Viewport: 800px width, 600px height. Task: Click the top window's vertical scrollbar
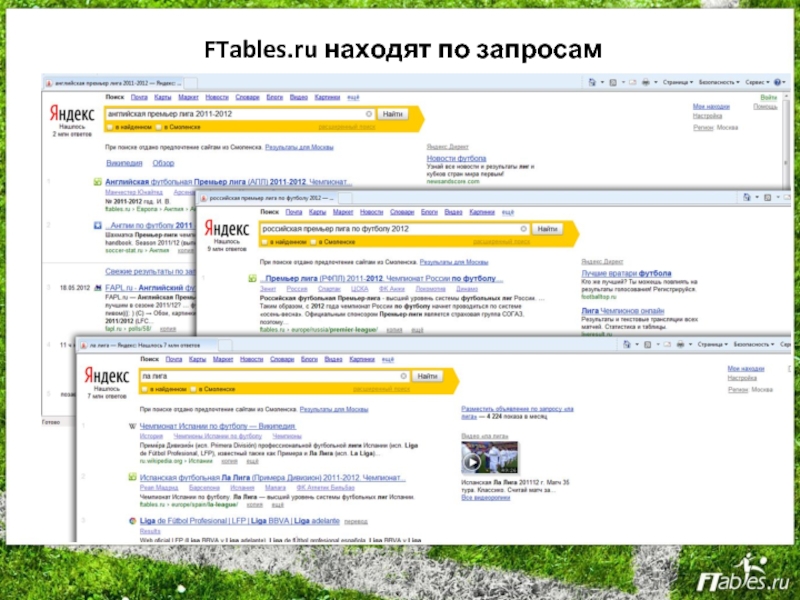point(786,139)
